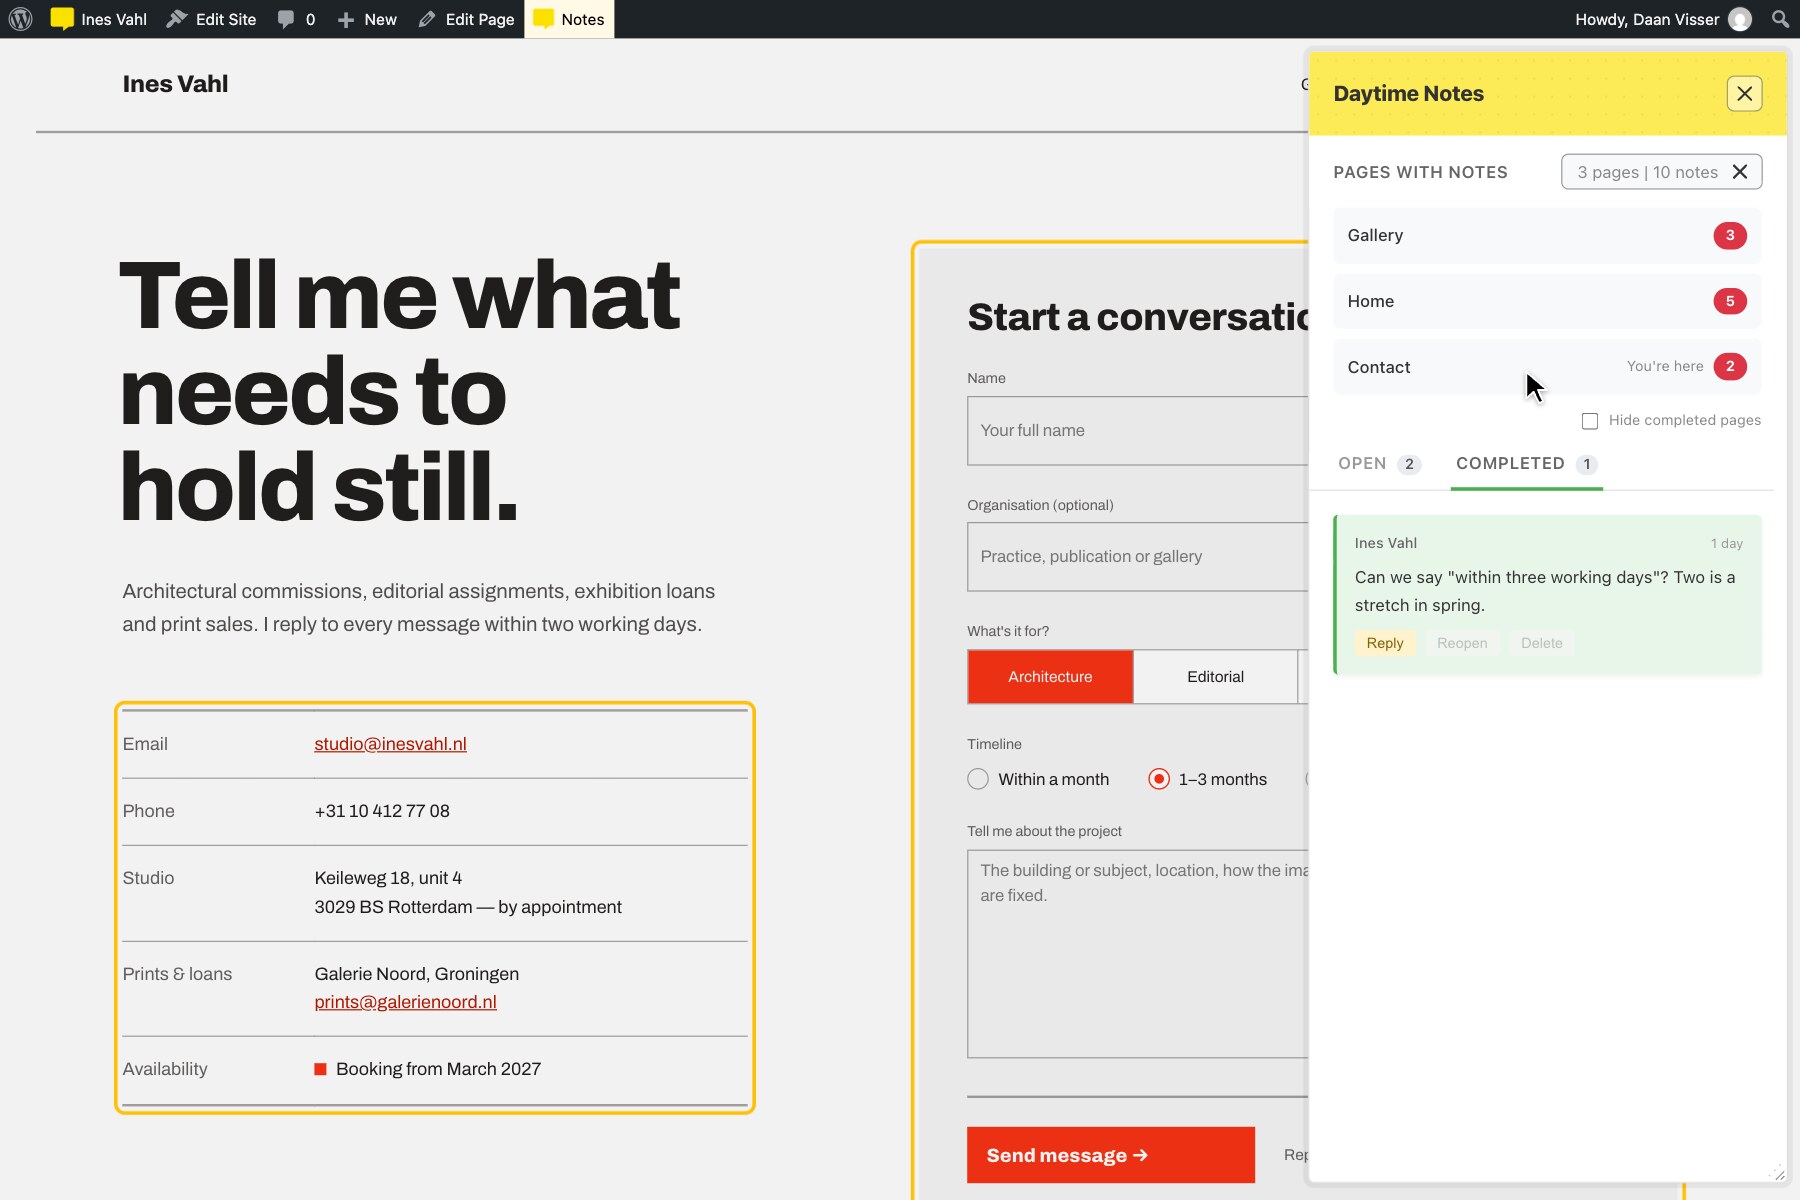Viewport: 1800px width, 1200px height.
Task: Open the Gallery page notes
Action: click(1547, 236)
